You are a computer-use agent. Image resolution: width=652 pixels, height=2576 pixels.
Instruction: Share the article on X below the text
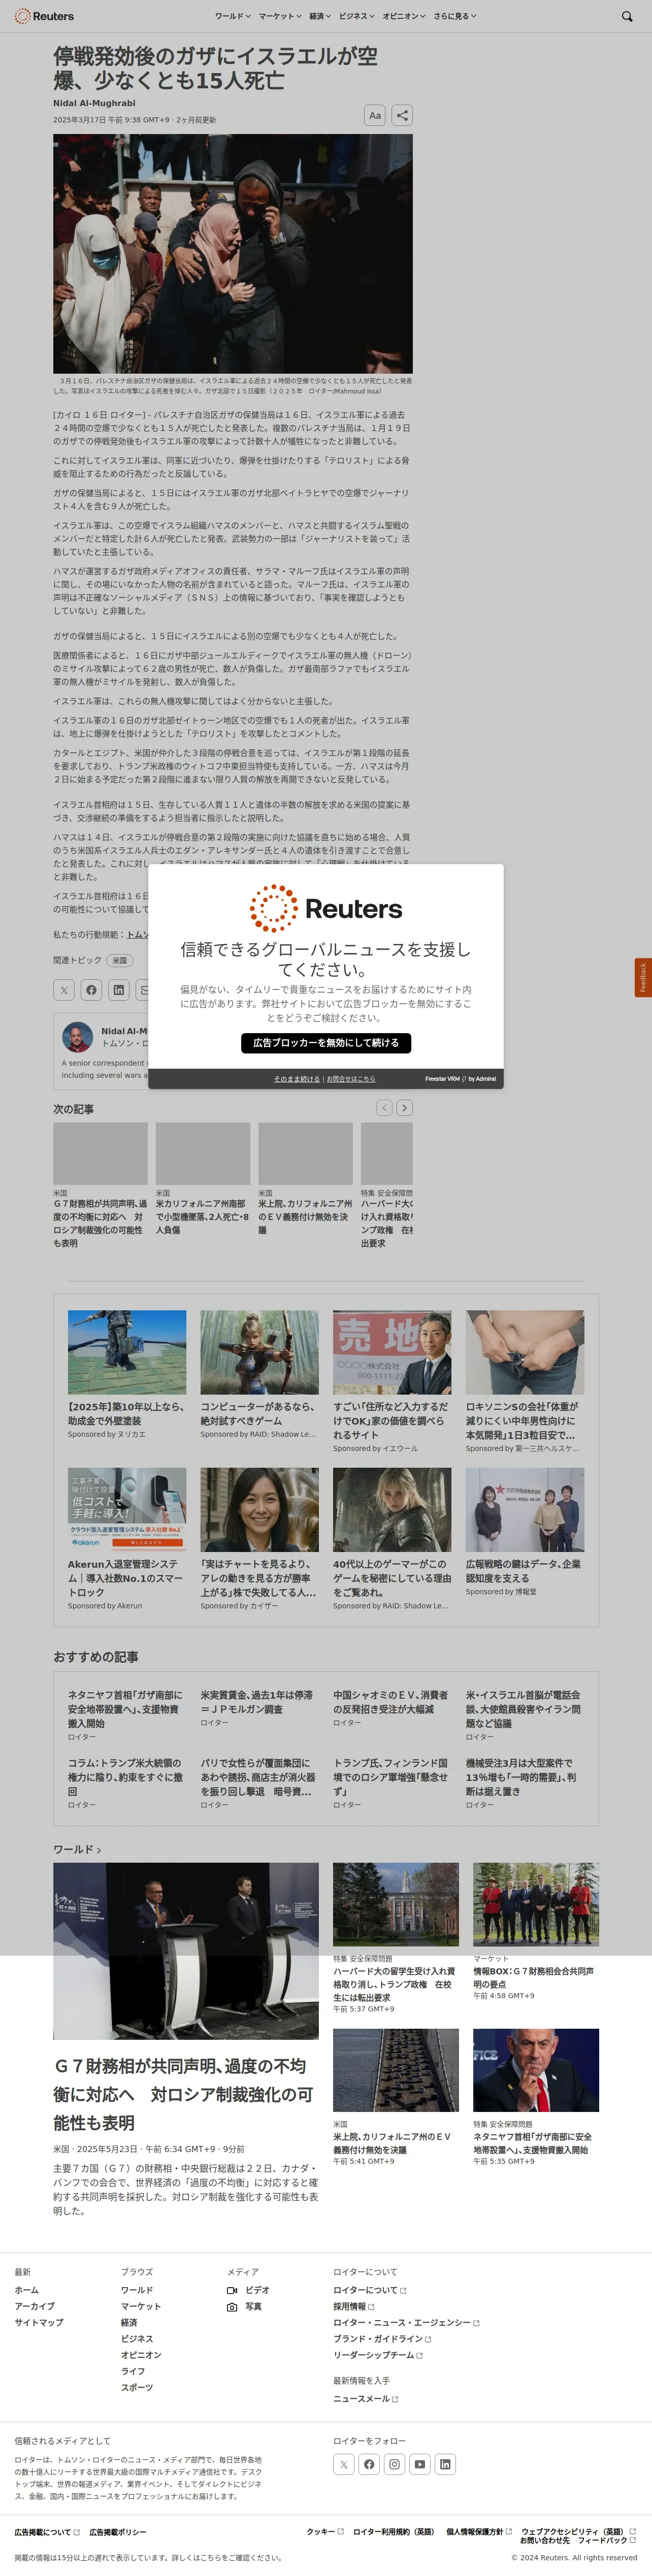64,990
